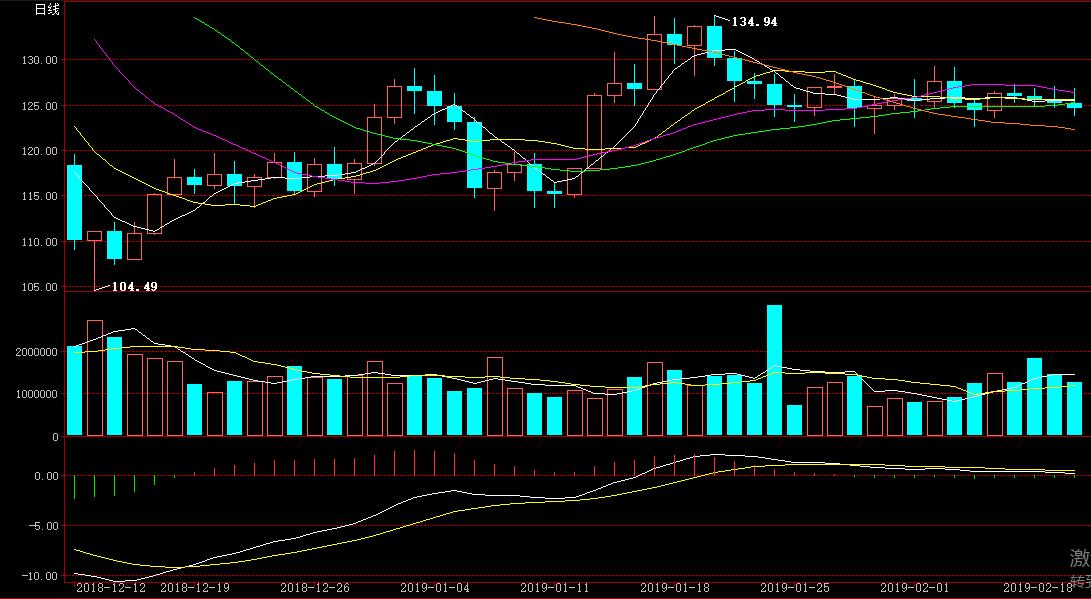The width and height of the screenshot is (1091, 599).
Task: Select the 115.00 price axis label
Action: pos(40,196)
